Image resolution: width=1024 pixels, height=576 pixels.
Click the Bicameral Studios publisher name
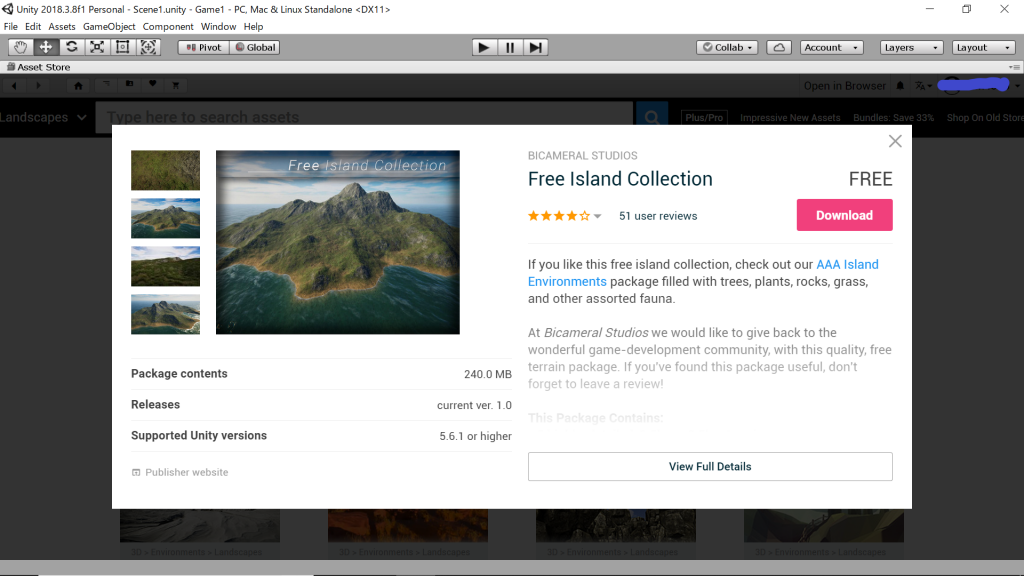tap(583, 155)
